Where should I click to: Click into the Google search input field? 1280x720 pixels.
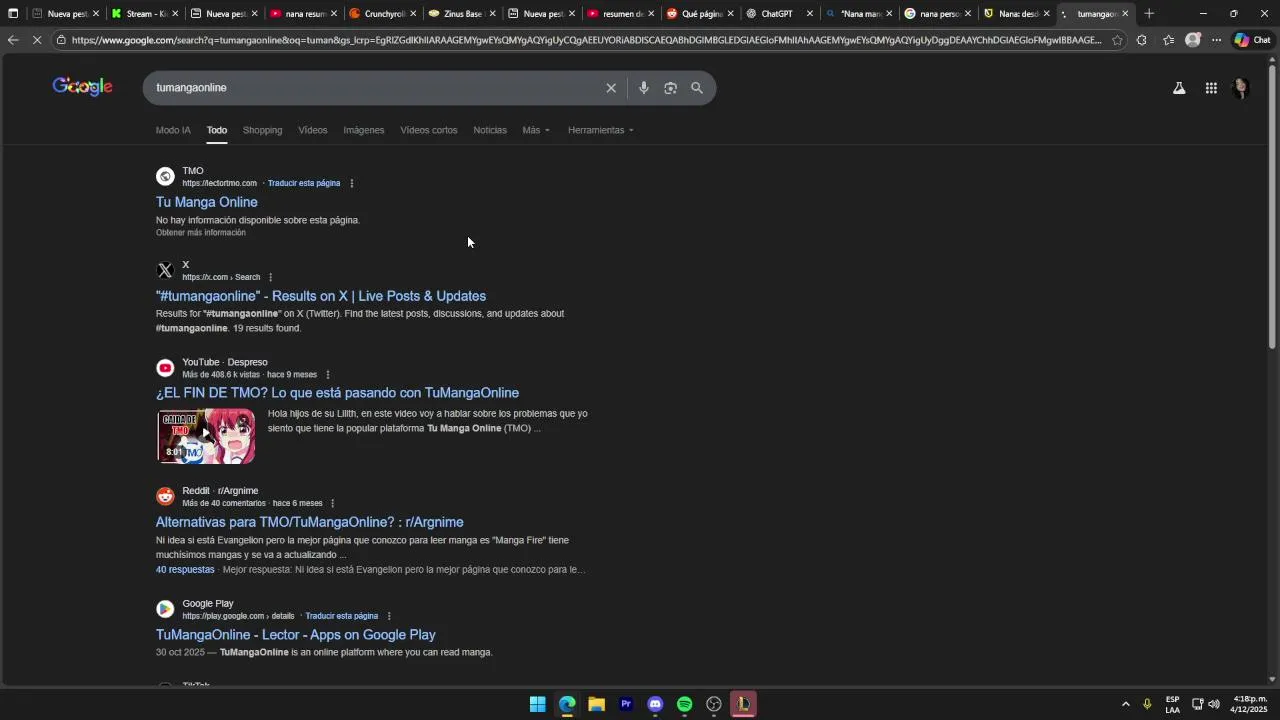[375, 88]
